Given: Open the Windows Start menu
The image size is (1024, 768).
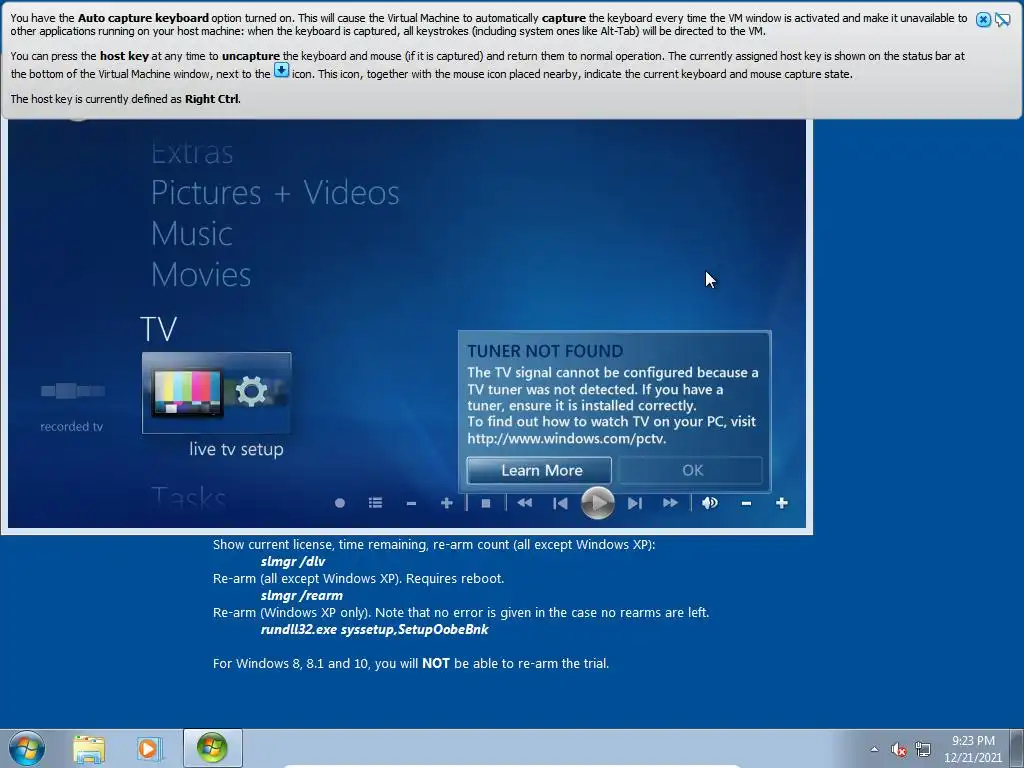Looking at the screenshot, I should click(x=27, y=748).
